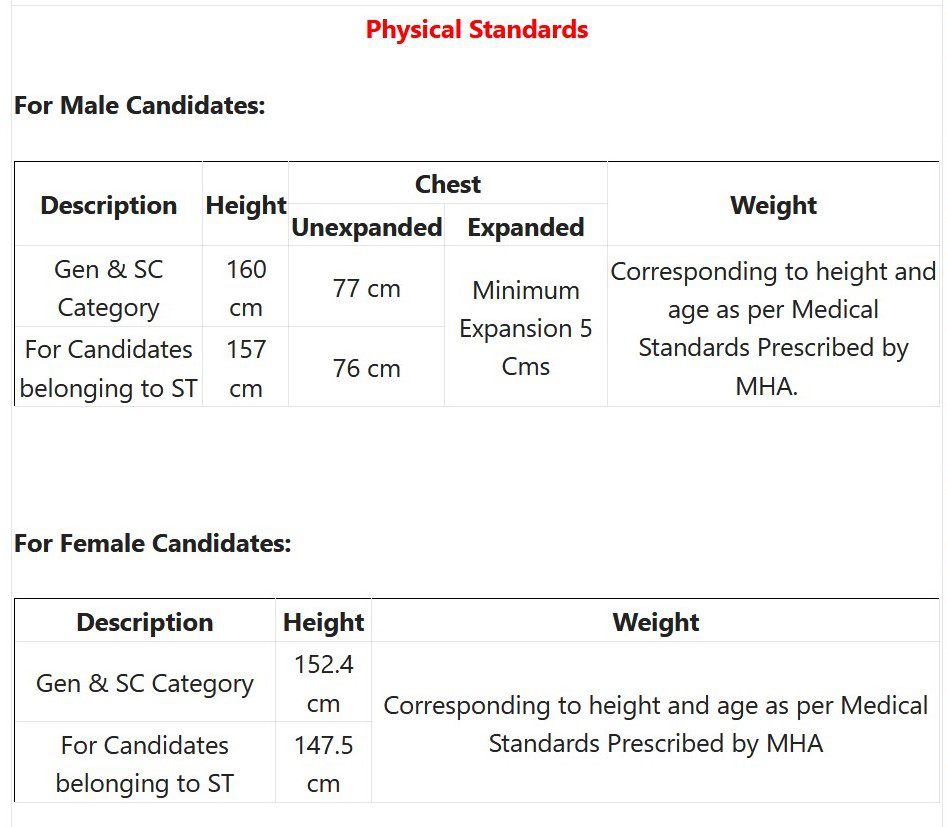
Task: Click the female table's Weight header
Action: tap(656, 622)
